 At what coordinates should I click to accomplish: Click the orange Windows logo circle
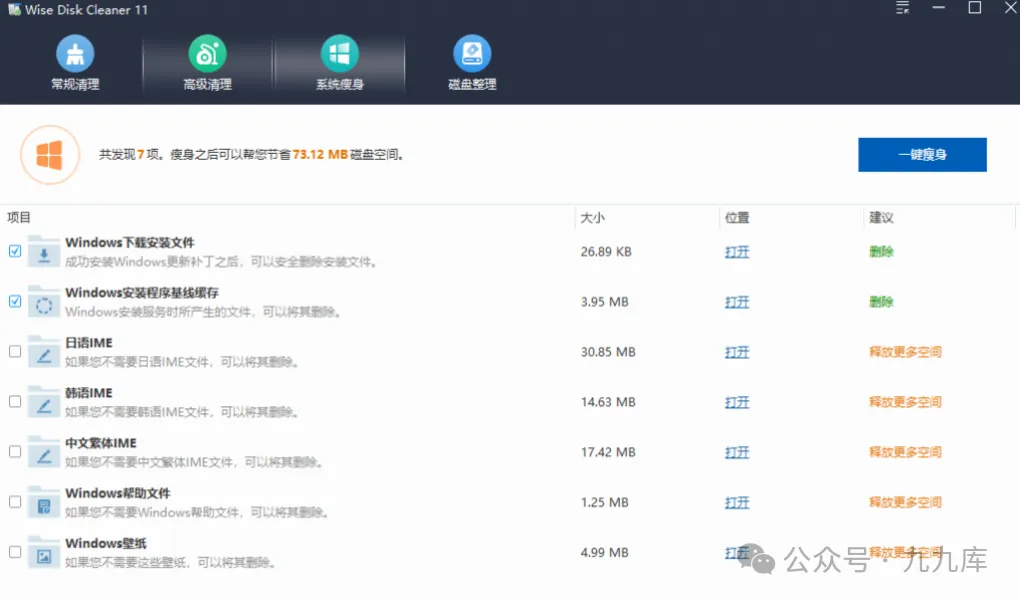(50, 155)
